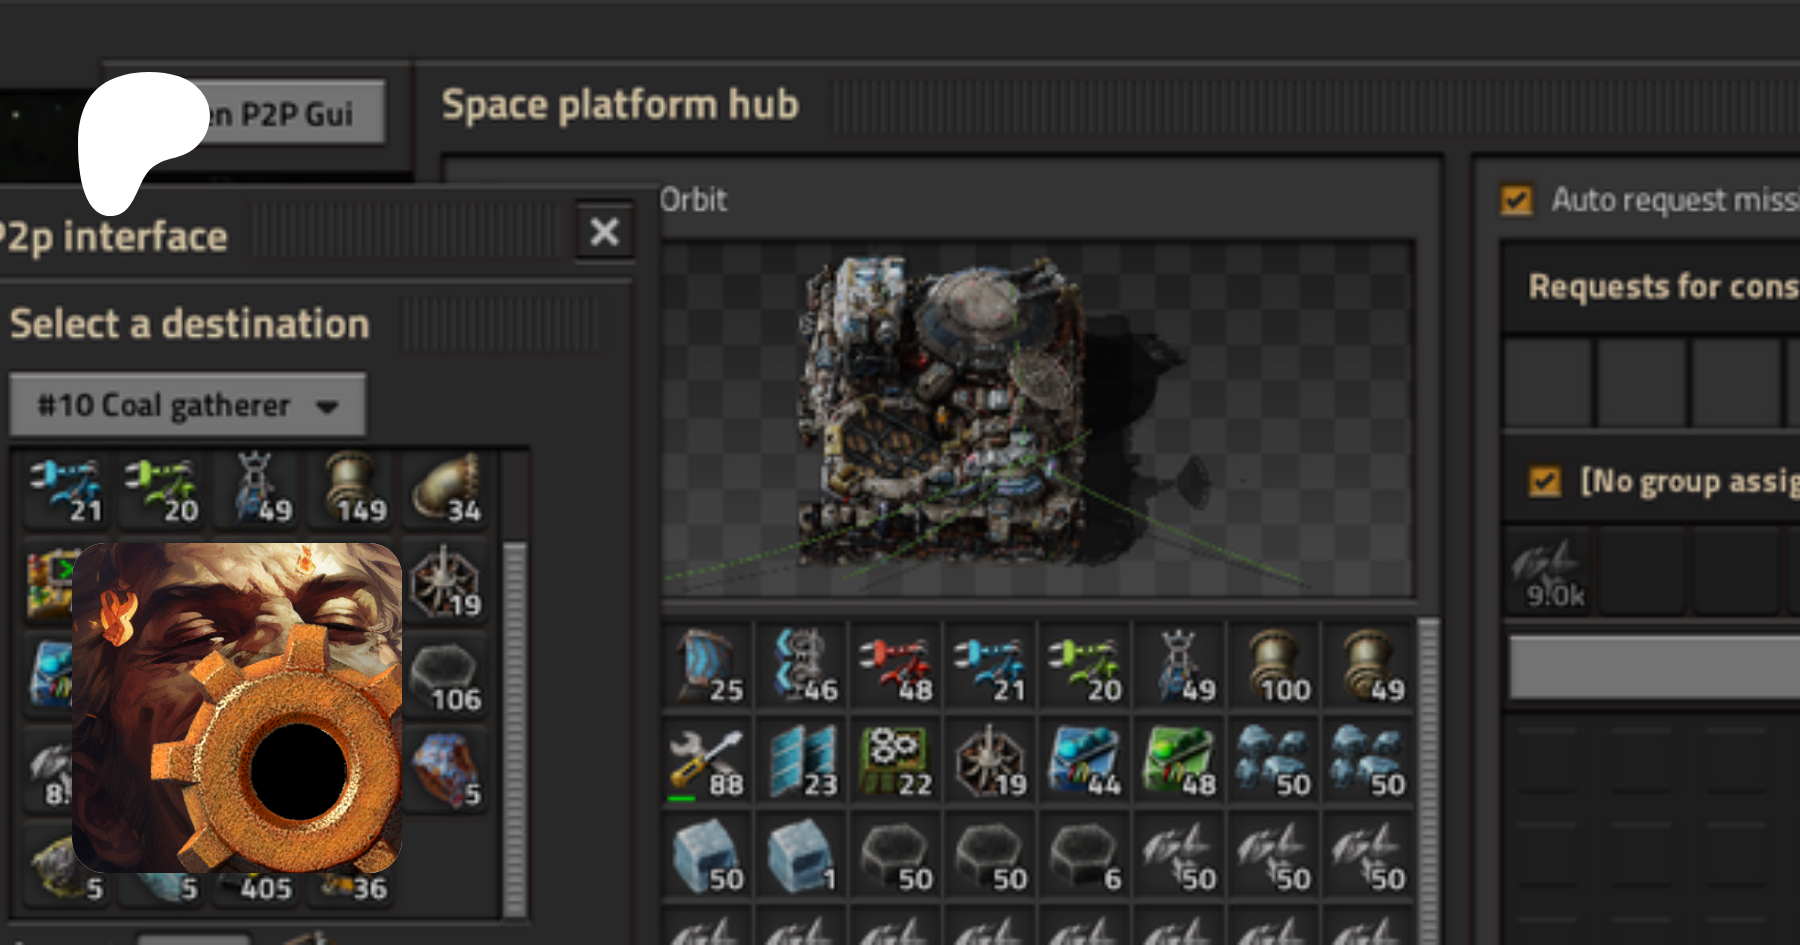
Task: Click the repair pack stack of 88
Action: tap(706, 762)
